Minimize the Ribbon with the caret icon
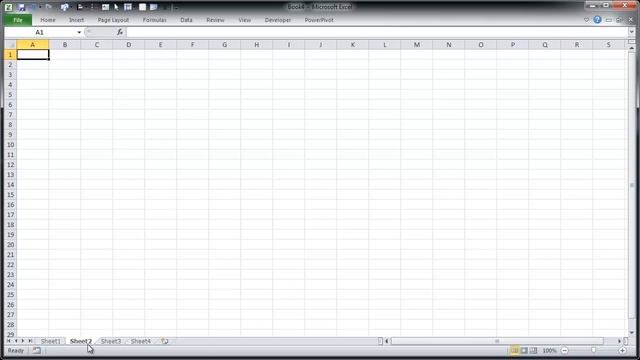The width and height of the screenshot is (640, 360). point(587,20)
